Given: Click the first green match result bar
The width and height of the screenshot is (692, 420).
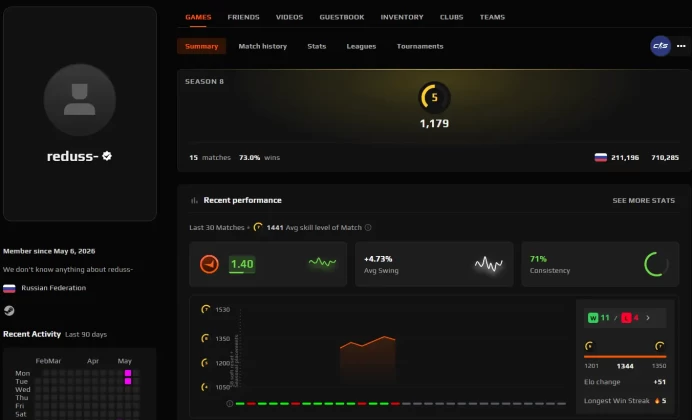Looking at the screenshot, I should coord(240,404).
